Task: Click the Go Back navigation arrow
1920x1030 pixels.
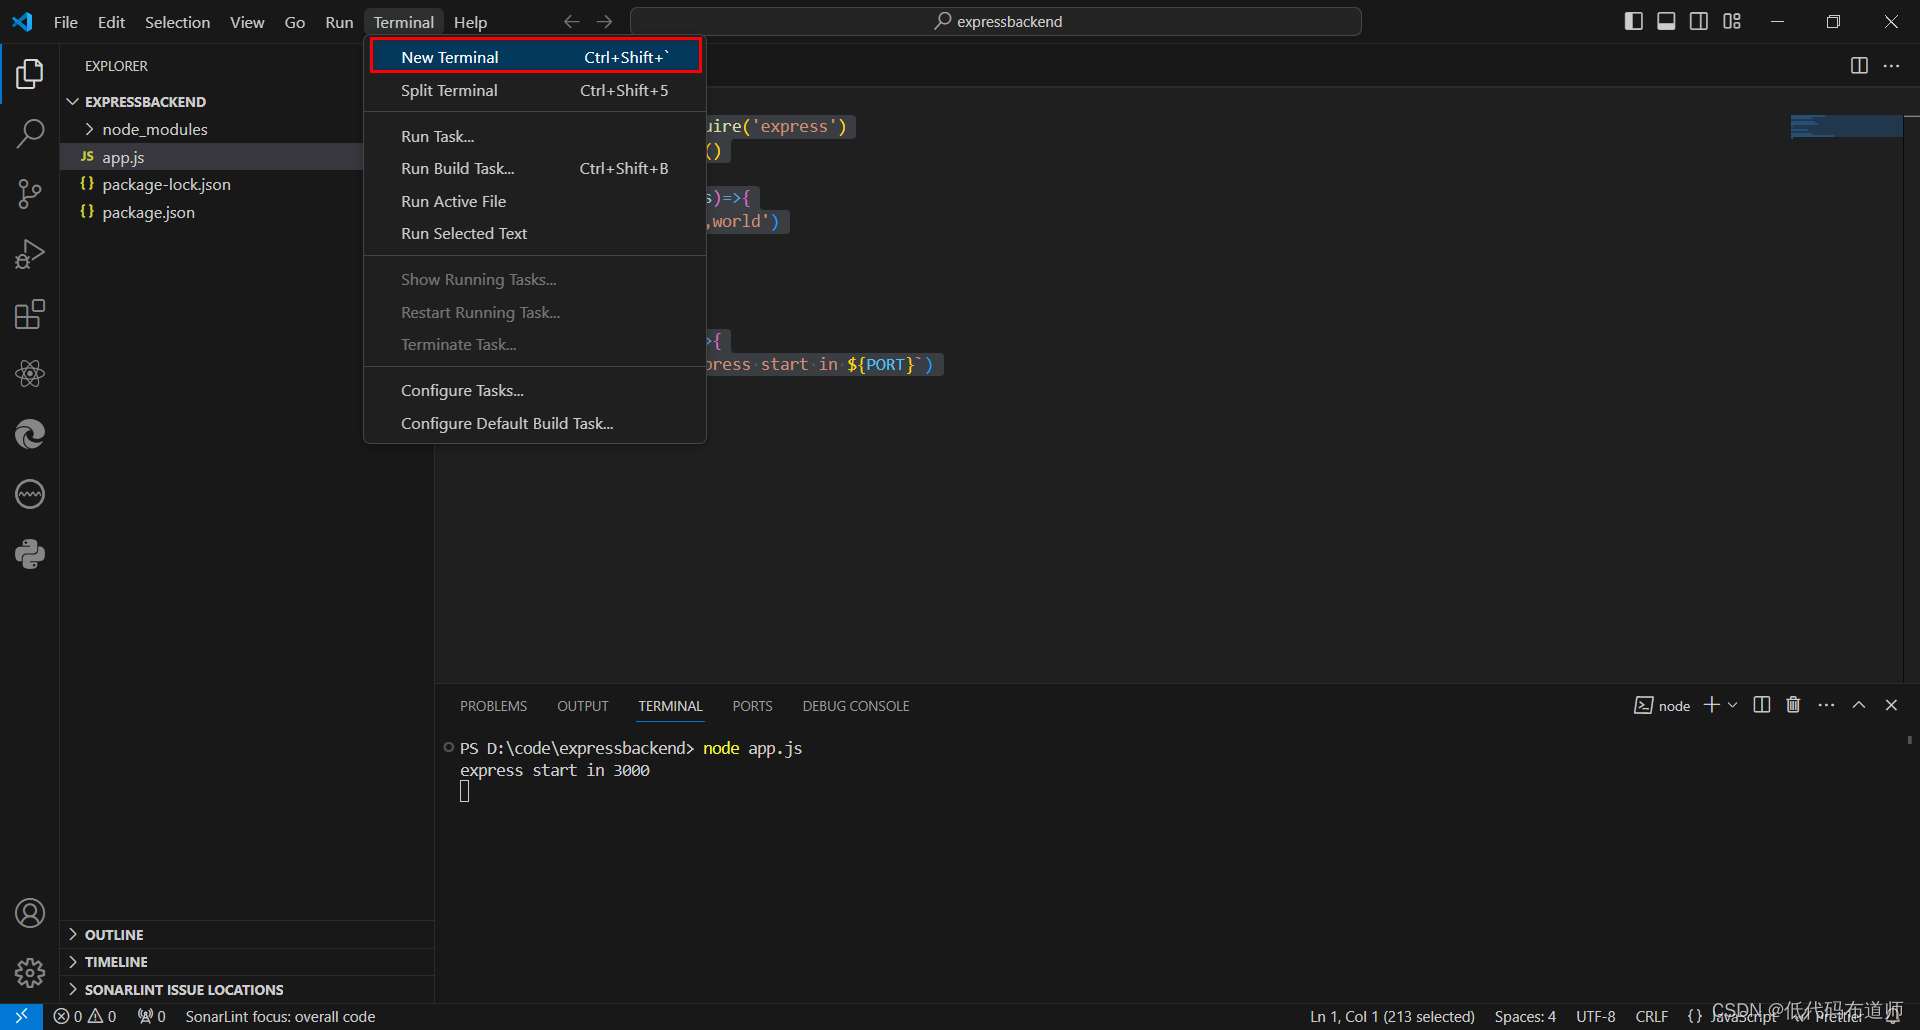Action: pyautogui.click(x=572, y=21)
